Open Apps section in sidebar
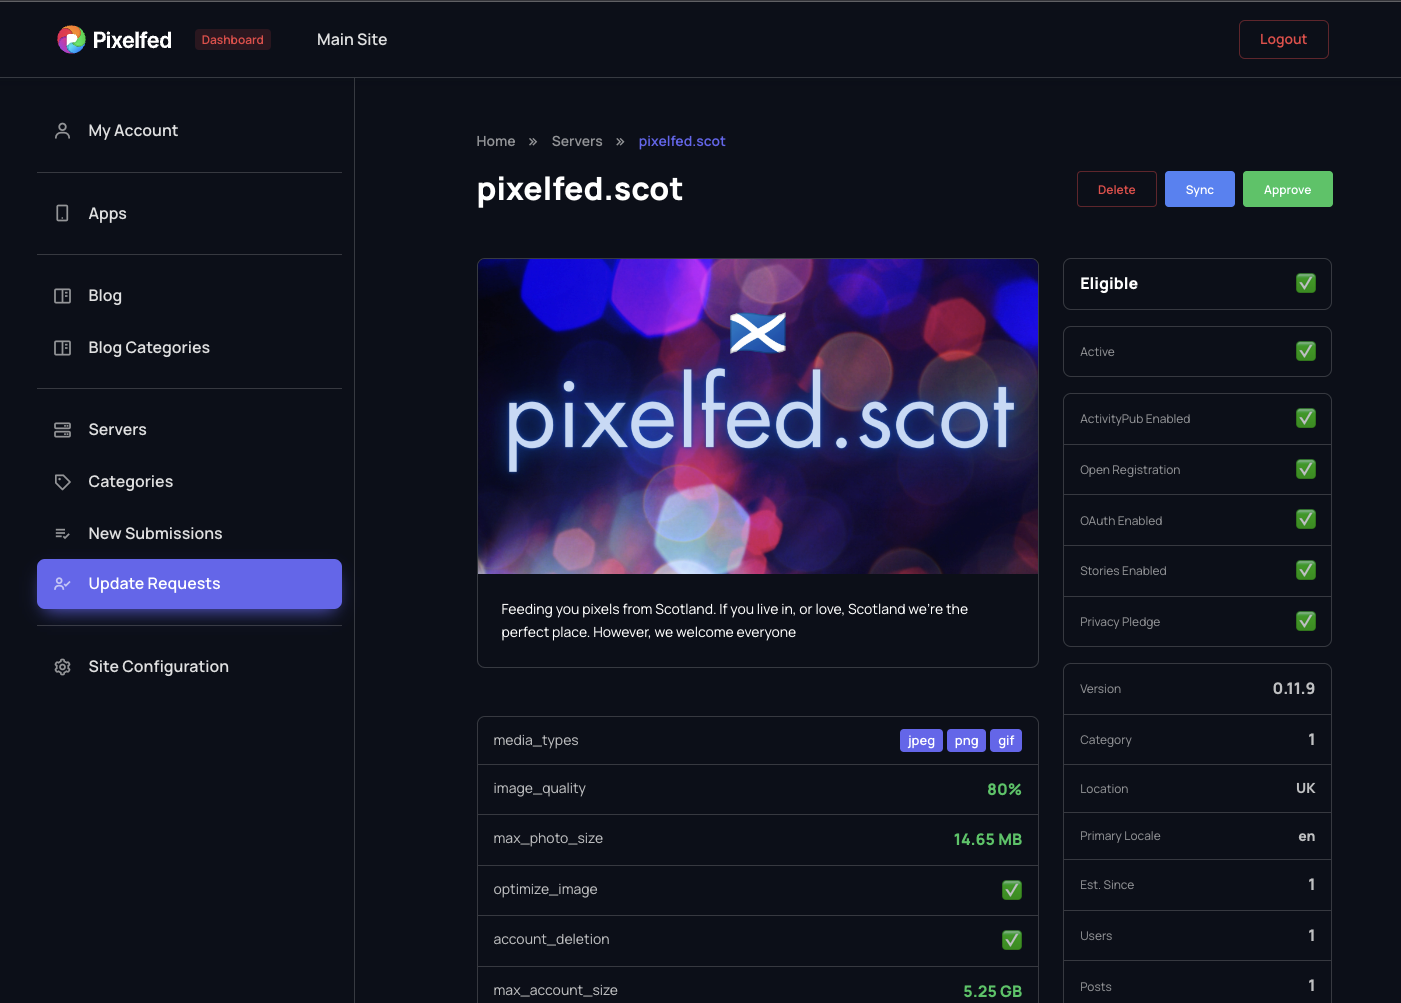The width and height of the screenshot is (1401, 1003). tap(189, 213)
